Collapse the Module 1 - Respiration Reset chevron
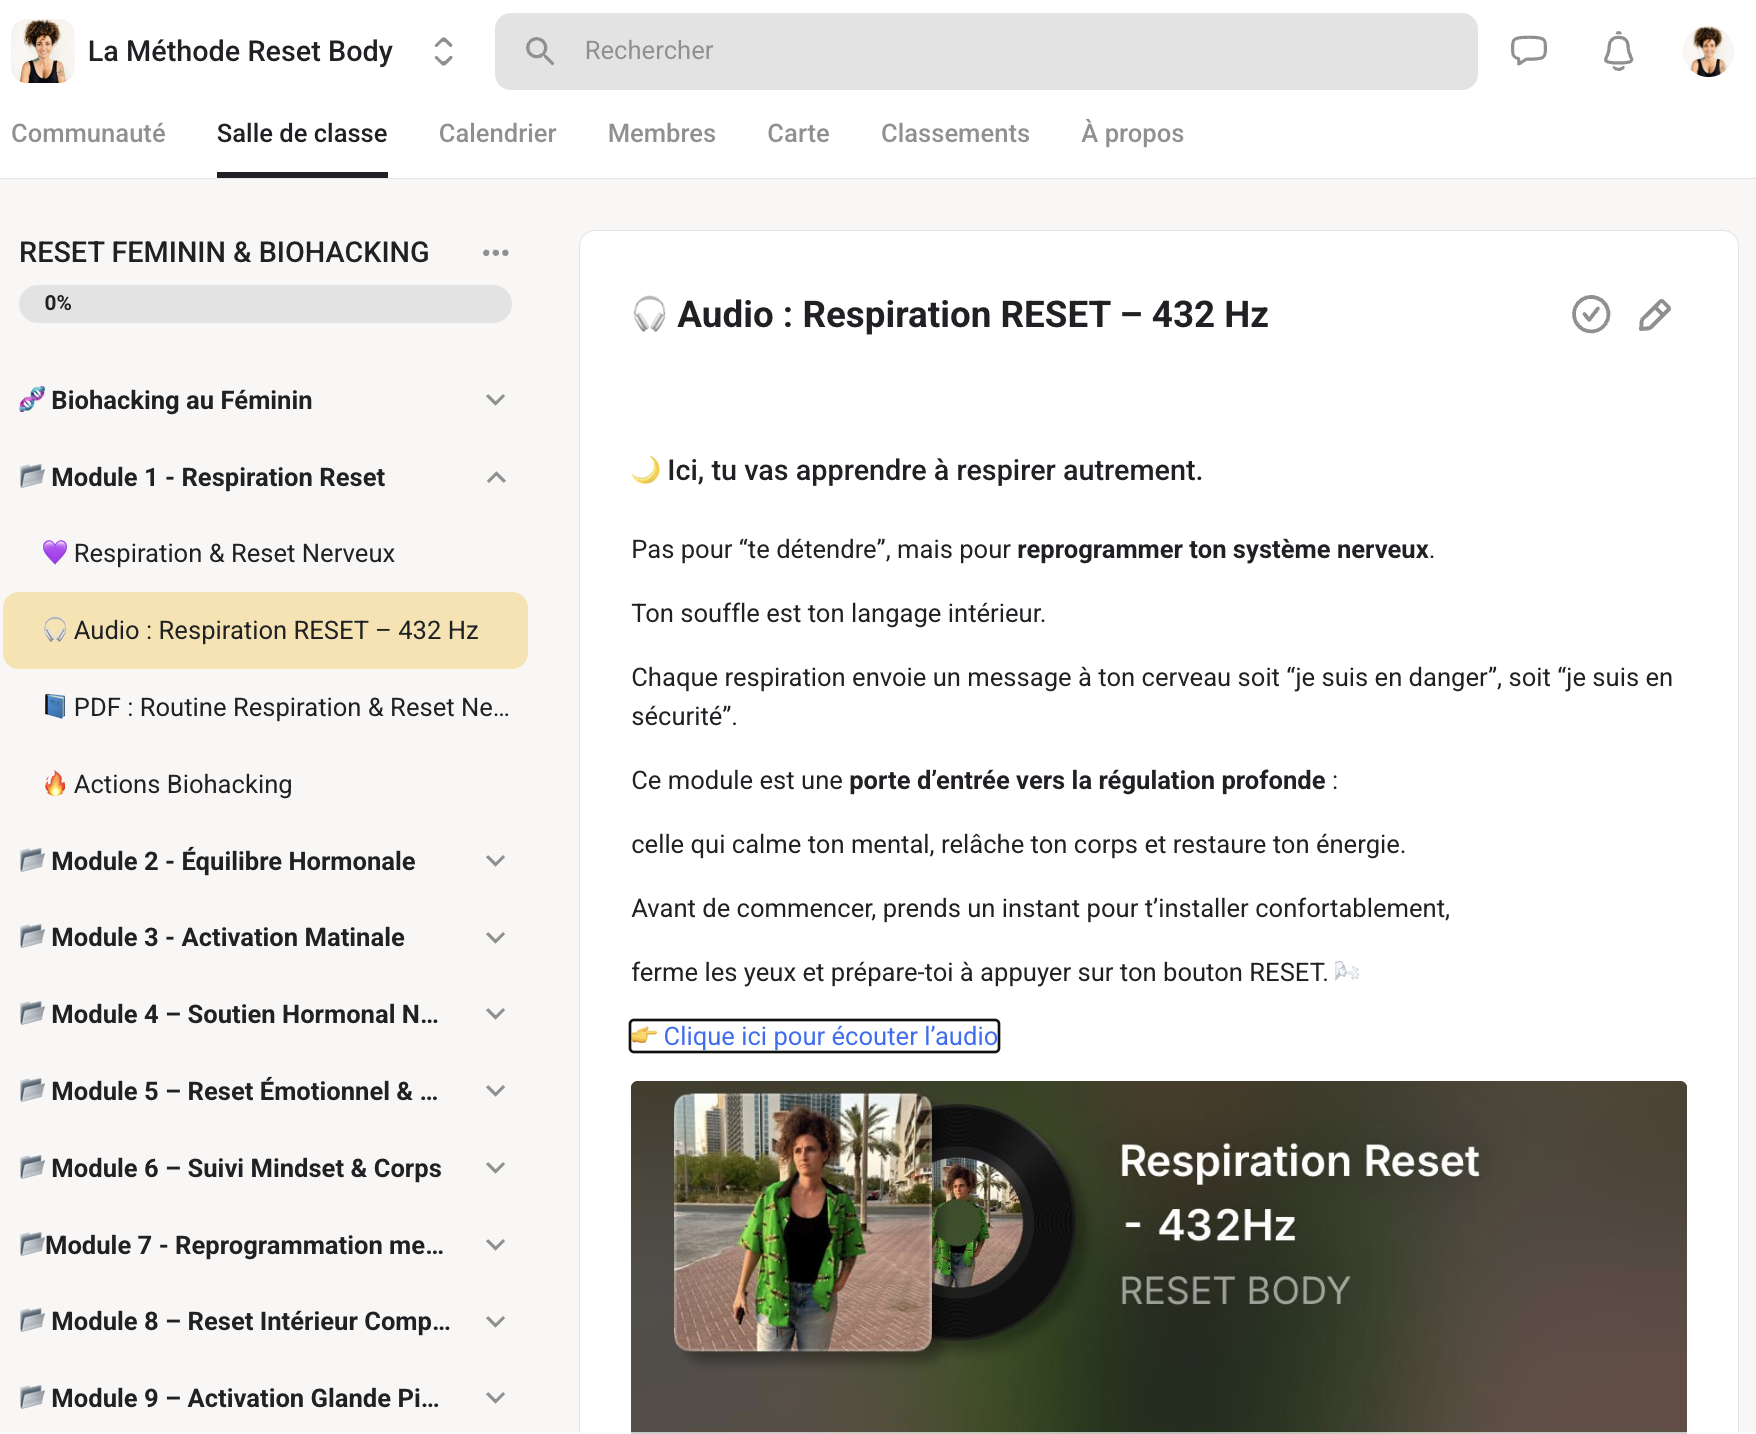 (x=495, y=477)
